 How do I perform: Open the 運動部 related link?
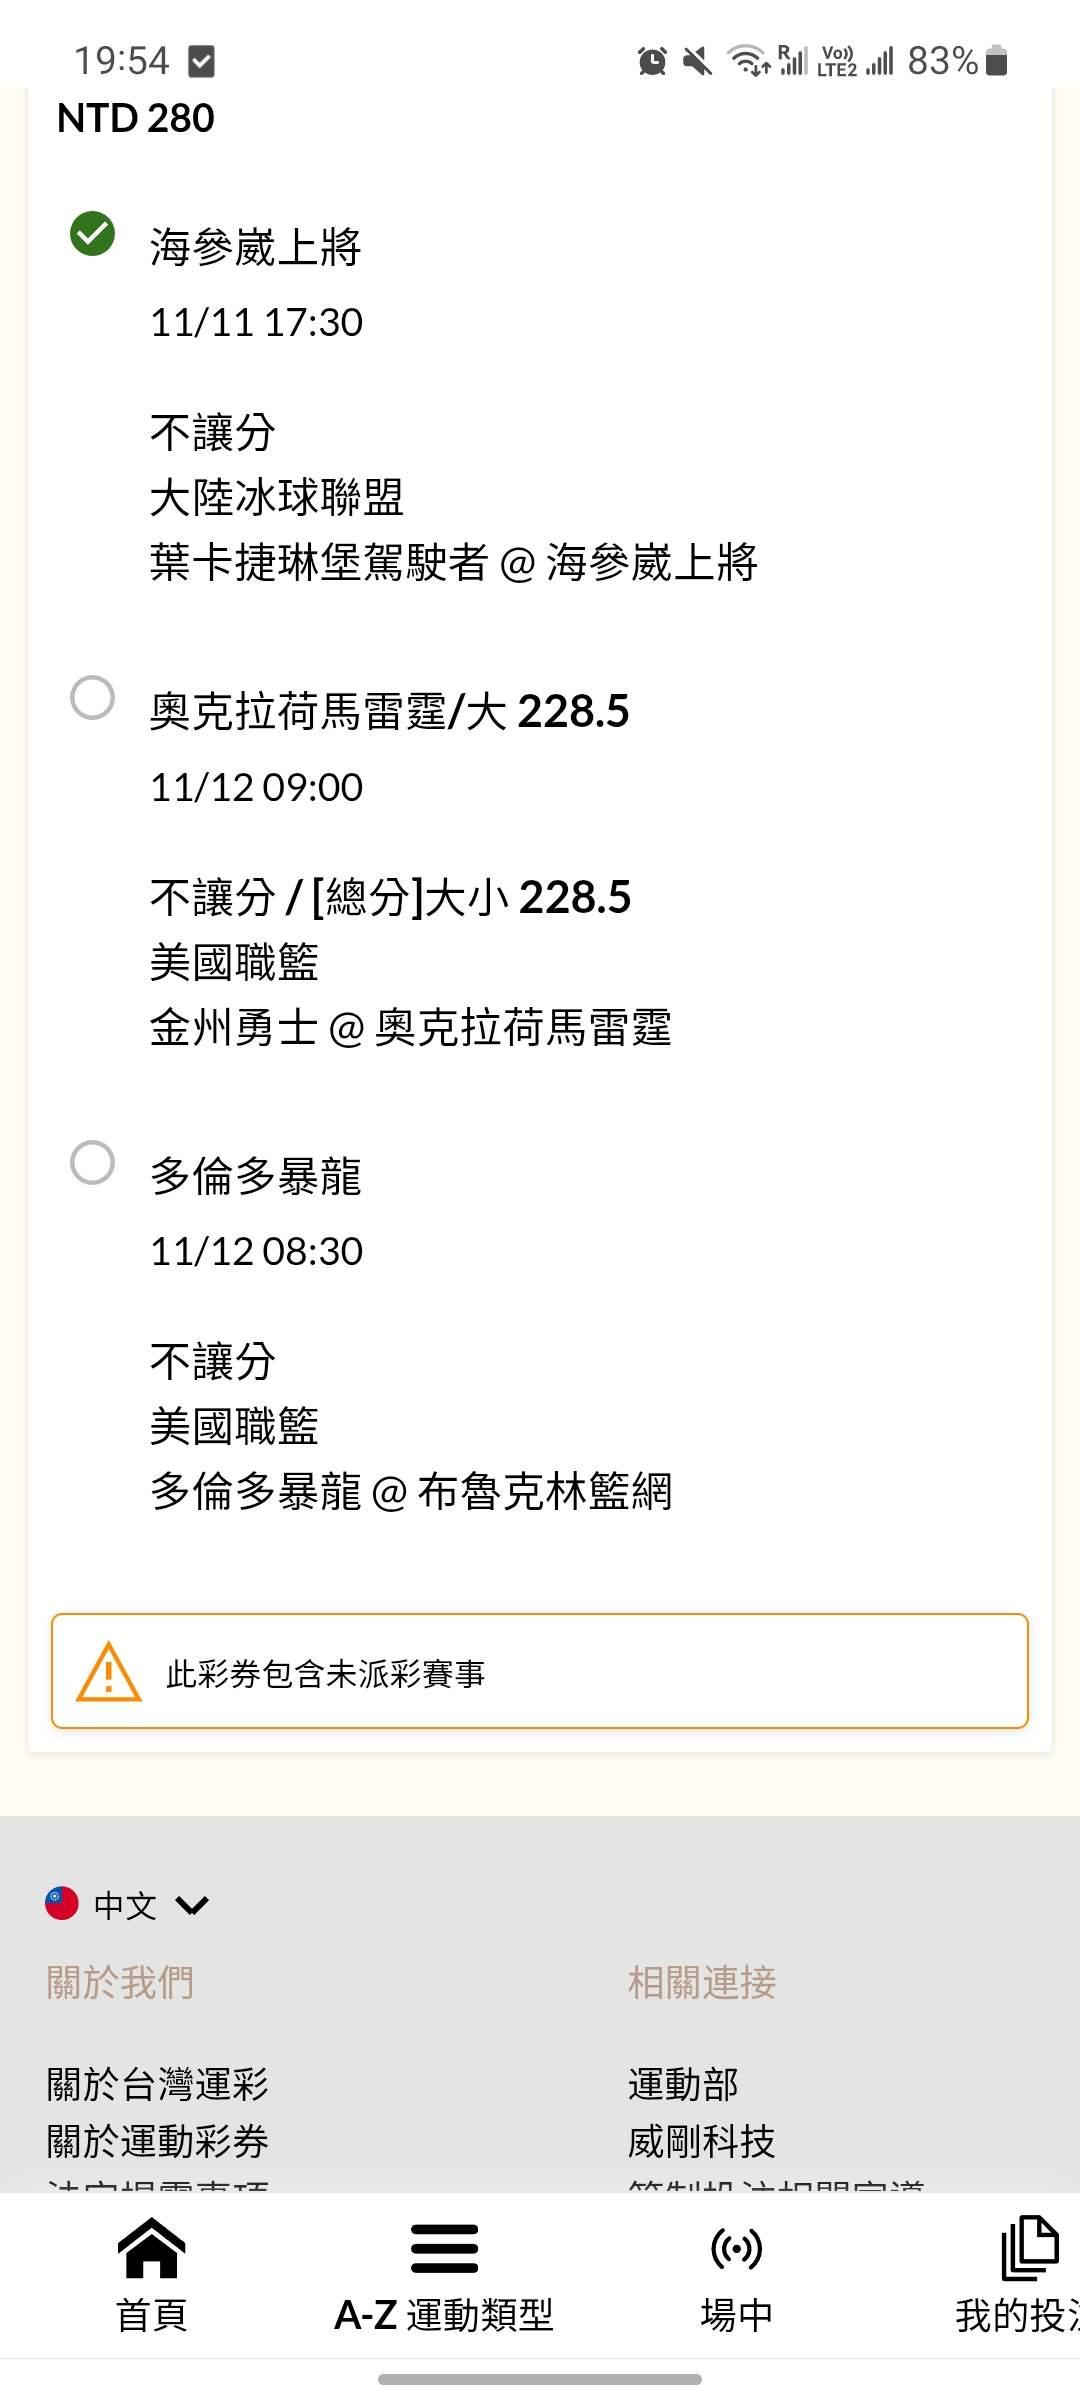683,2085
